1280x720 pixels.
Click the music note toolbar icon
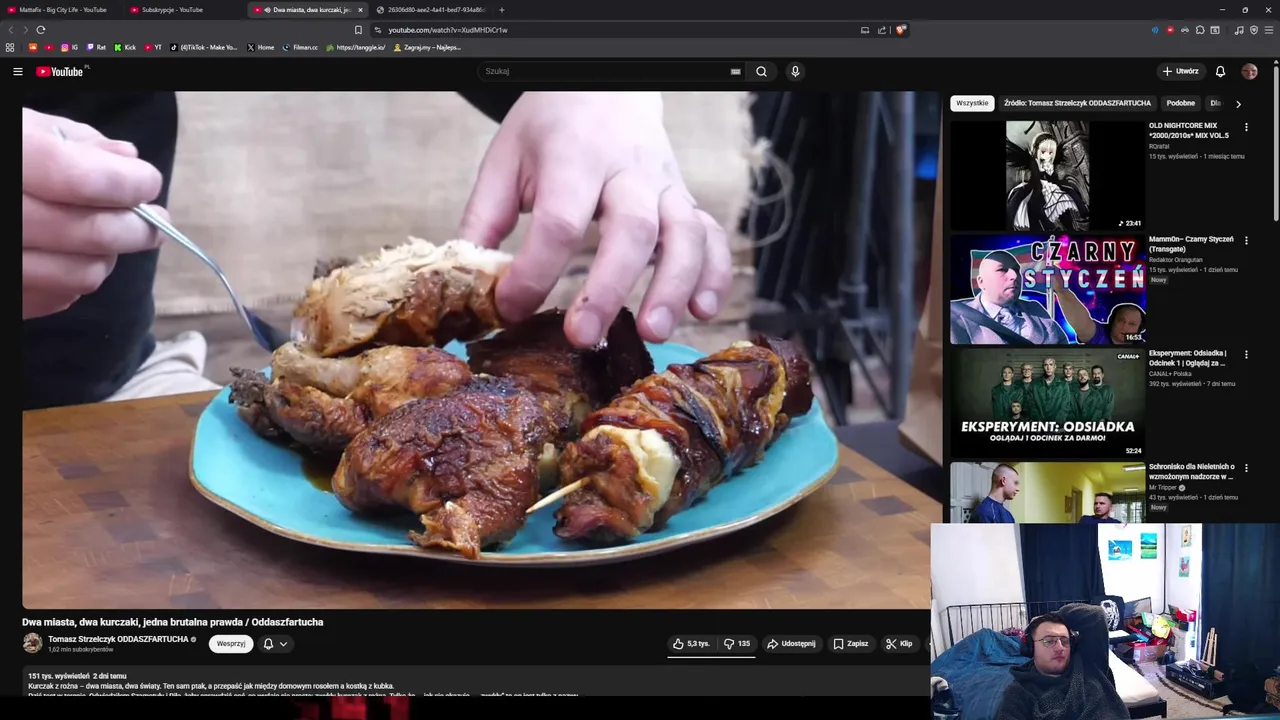click(1239, 30)
